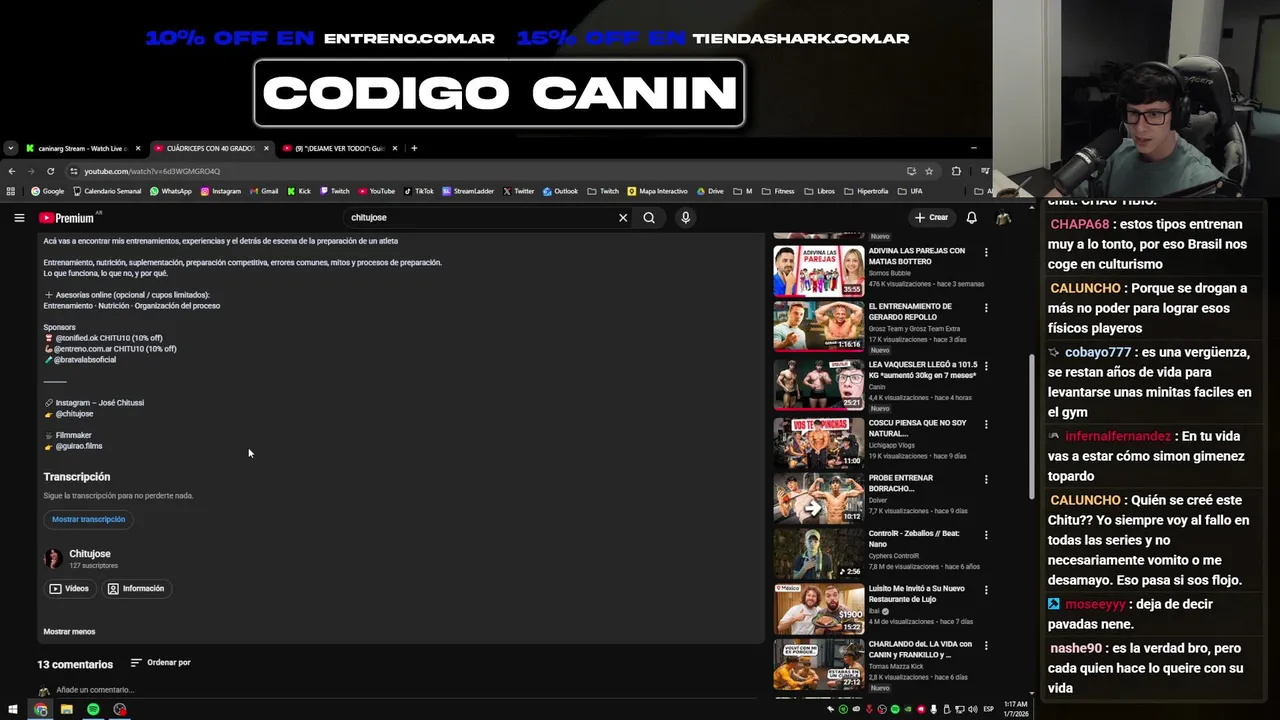Open a new browser tab with plus
Image resolution: width=1280 pixels, height=720 pixels.
click(x=414, y=148)
